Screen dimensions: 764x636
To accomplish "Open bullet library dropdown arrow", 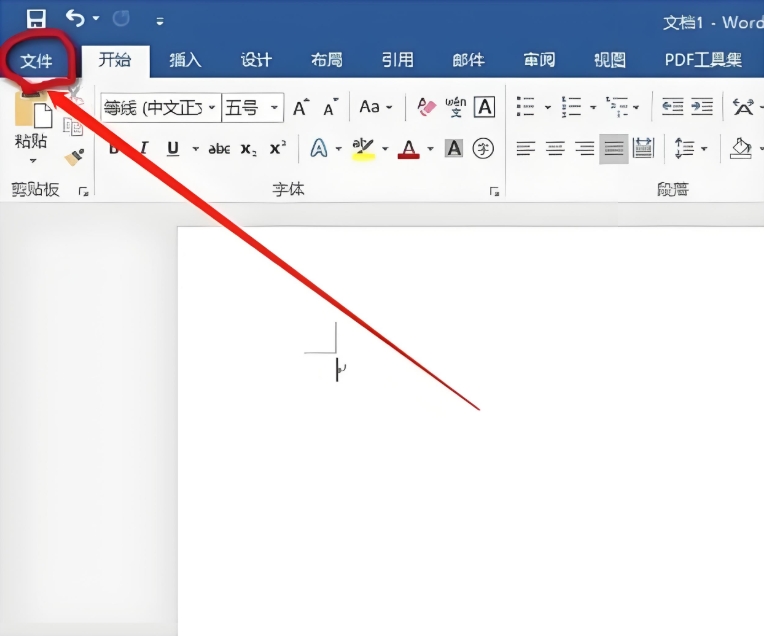I will [548, 107].
